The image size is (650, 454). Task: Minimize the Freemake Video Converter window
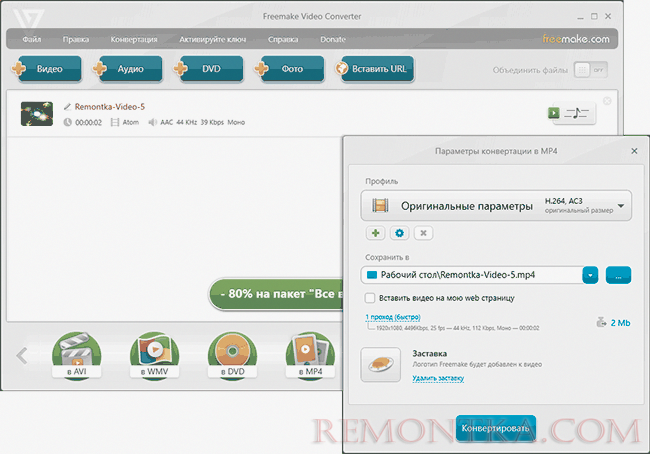(580, 17)
